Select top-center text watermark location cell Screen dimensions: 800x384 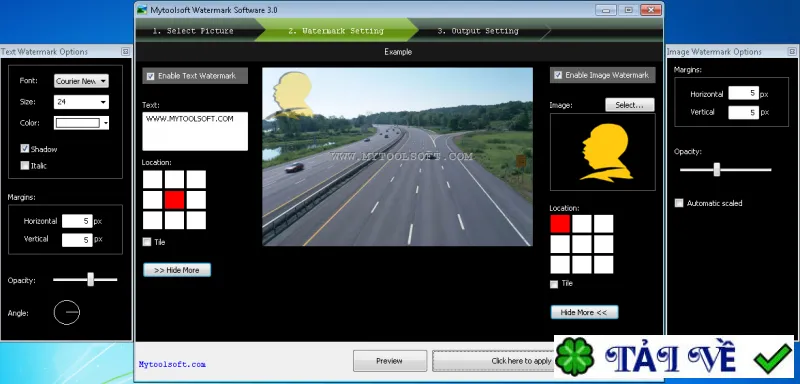click(x=174, y=180)
